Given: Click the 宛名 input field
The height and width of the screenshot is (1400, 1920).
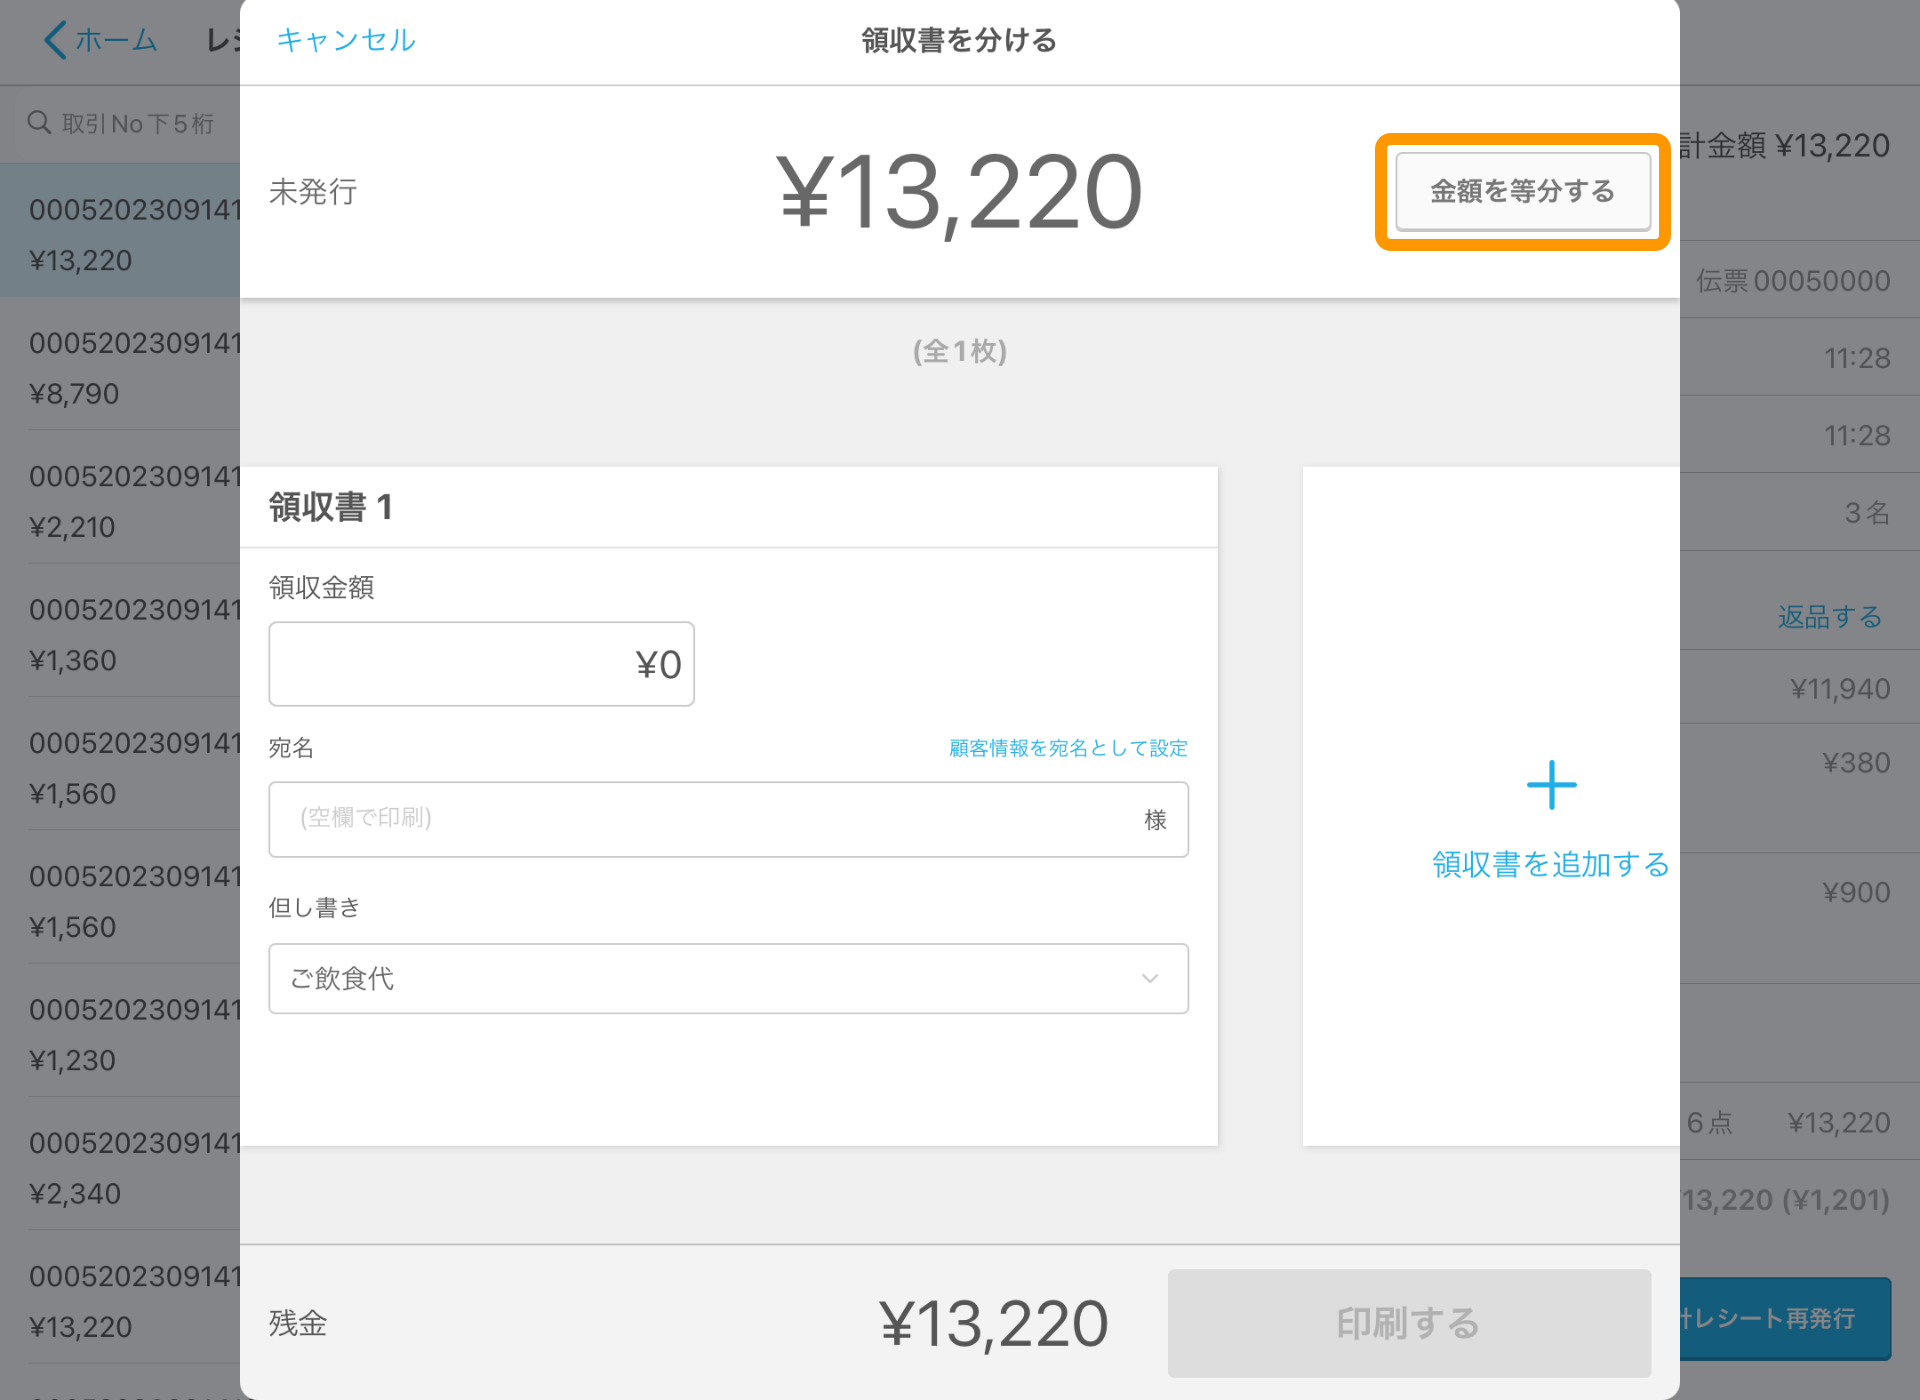Looking at the screenshot, I should point(729,816).
